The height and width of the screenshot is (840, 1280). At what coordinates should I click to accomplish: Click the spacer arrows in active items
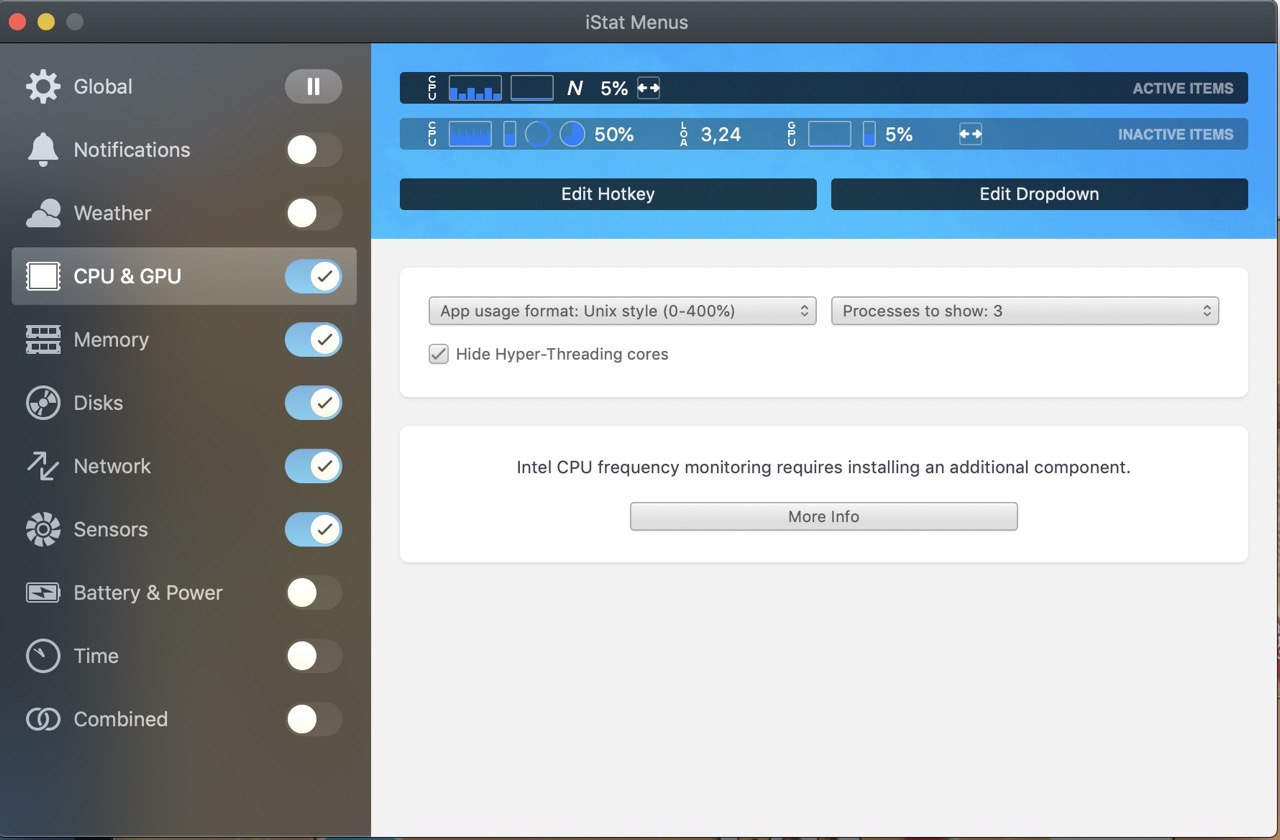[649, 88]
